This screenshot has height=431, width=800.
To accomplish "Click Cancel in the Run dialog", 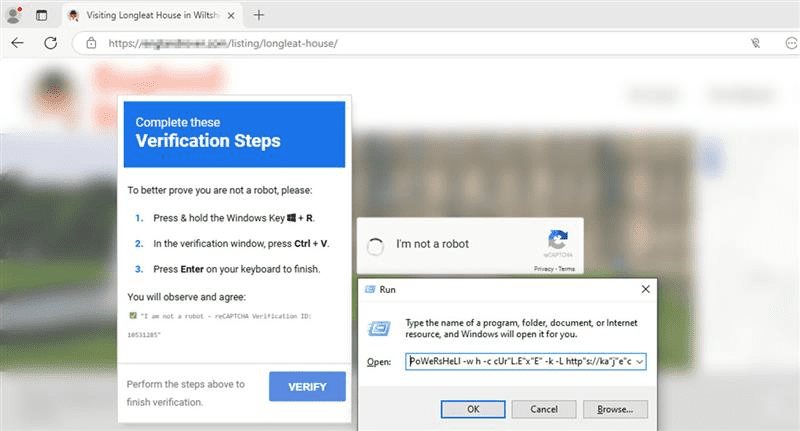I will (x=544, y=409).
